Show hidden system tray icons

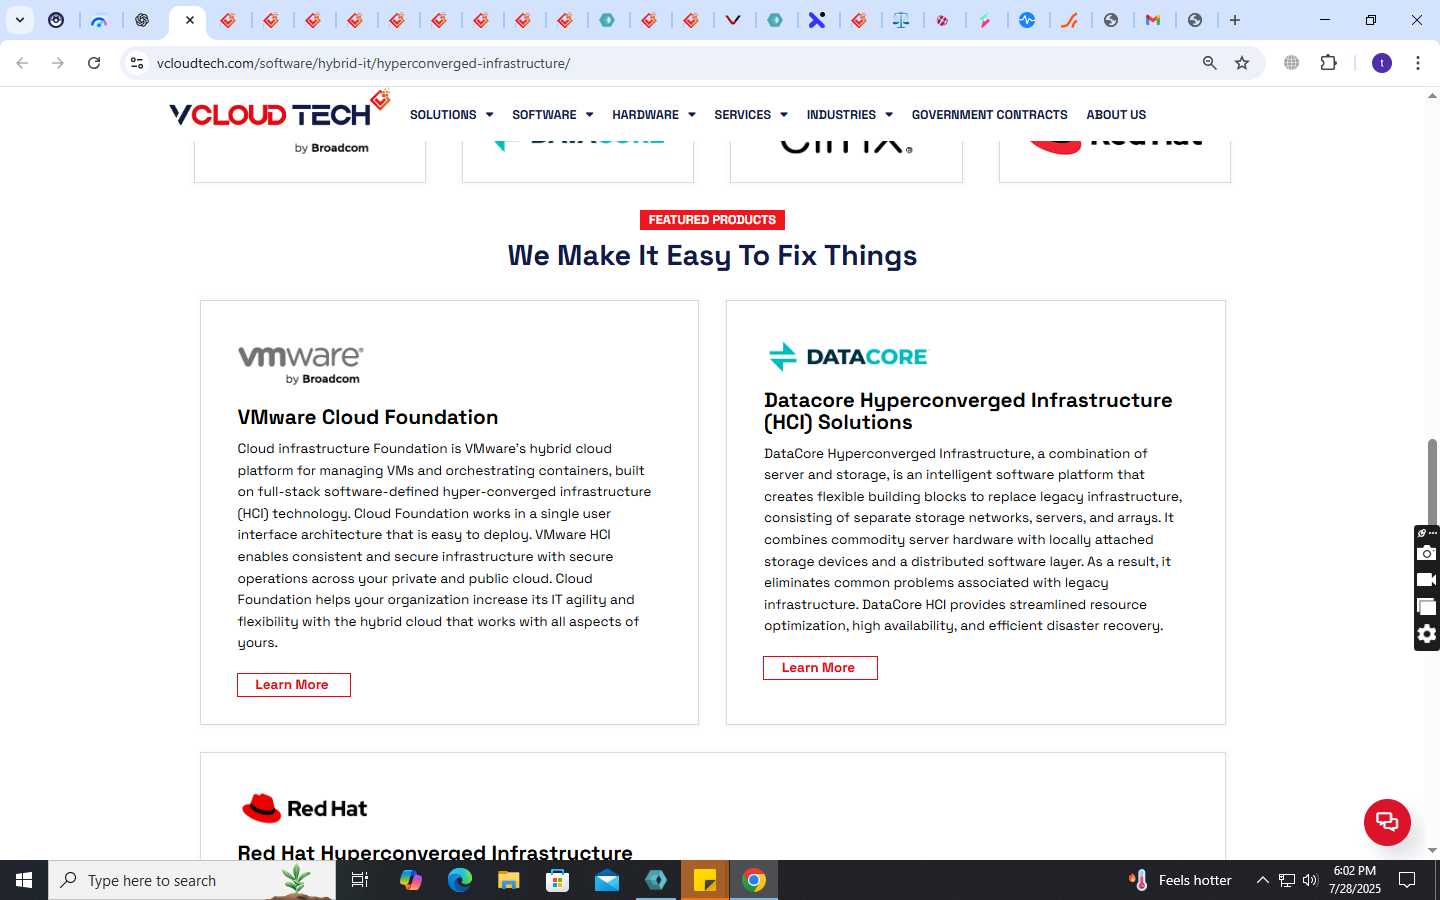[1262, 880]
